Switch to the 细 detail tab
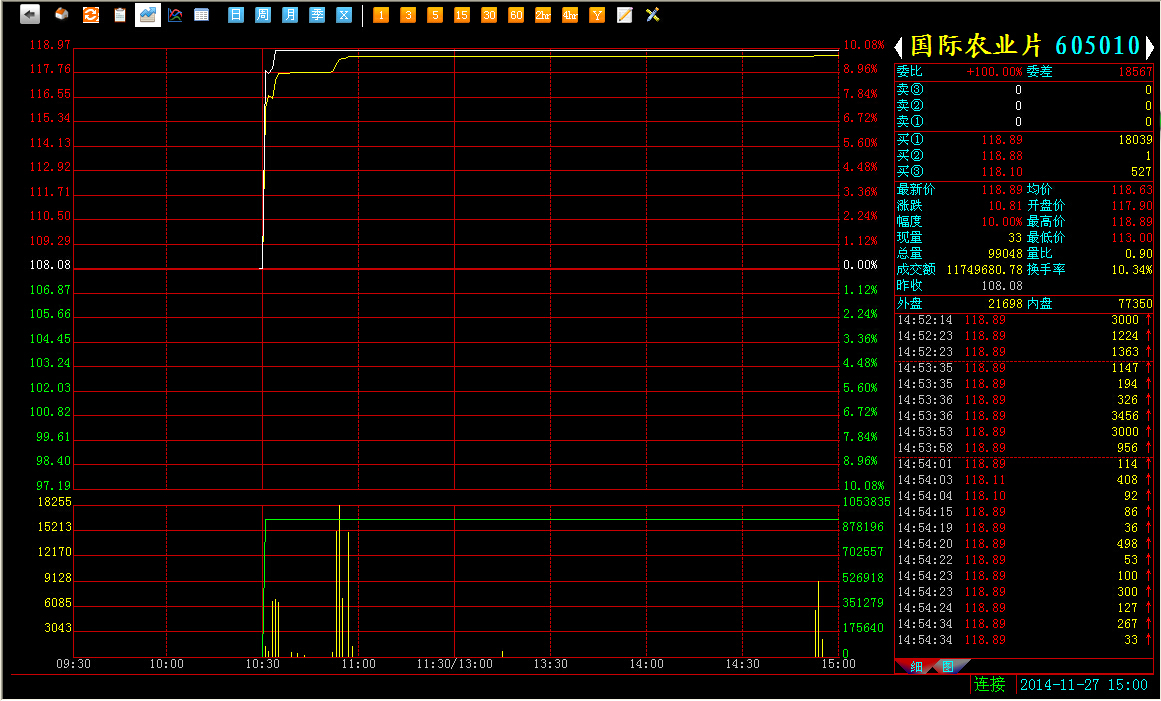 916,667
